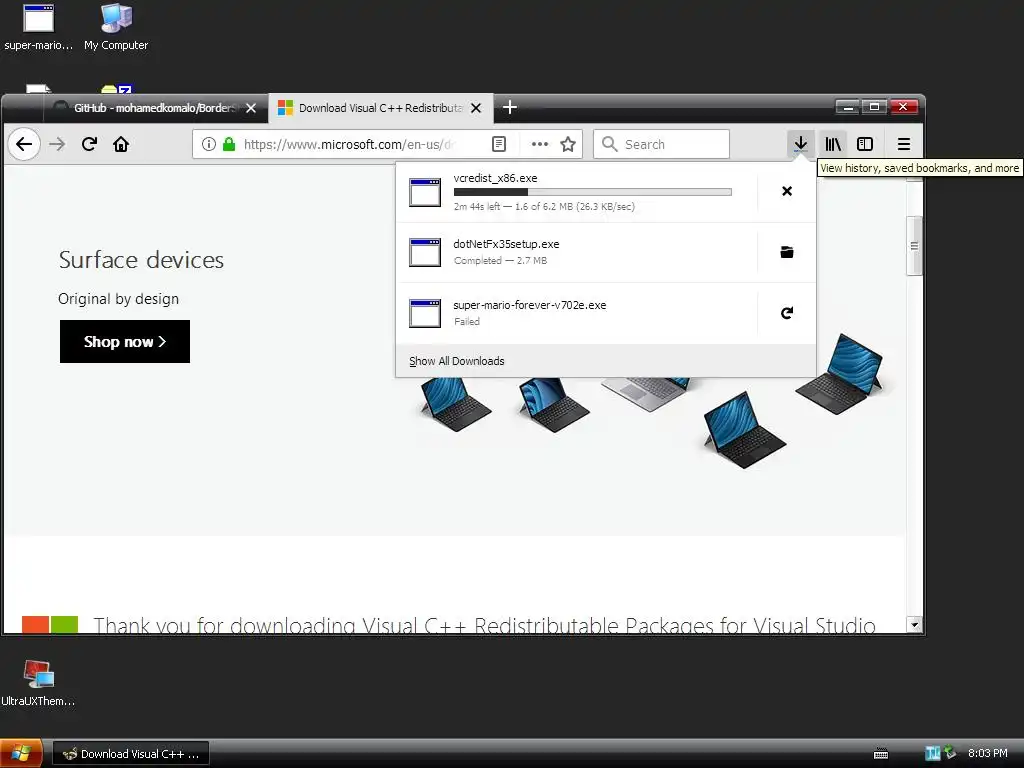Click the downloads arrow toolbar button
Viewport: 1024px width, 768px height.
coord(801,144)
